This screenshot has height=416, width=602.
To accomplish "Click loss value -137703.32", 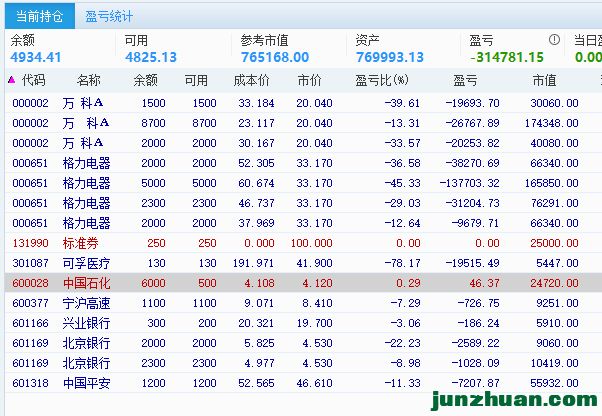I will coord(470,183).
